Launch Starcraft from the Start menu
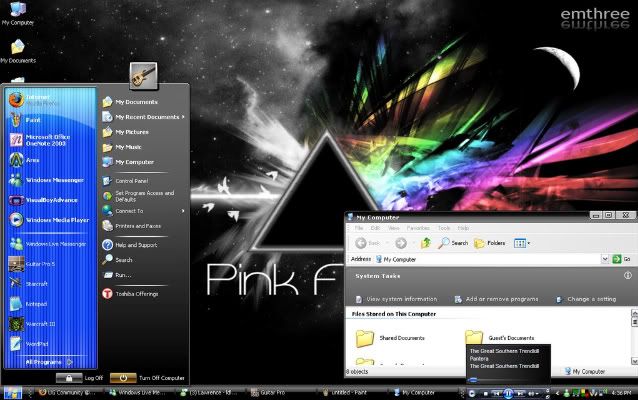Viewport: 638px width, 400px height. (x=51, y=284)
